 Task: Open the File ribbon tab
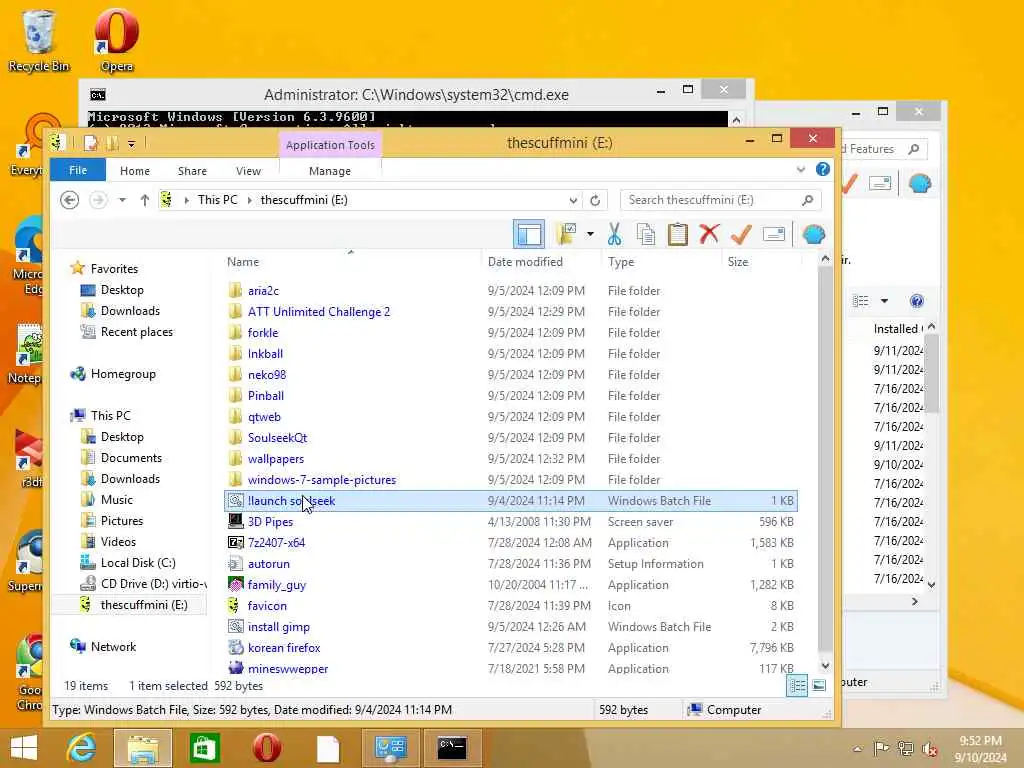(x=78, y=170)
